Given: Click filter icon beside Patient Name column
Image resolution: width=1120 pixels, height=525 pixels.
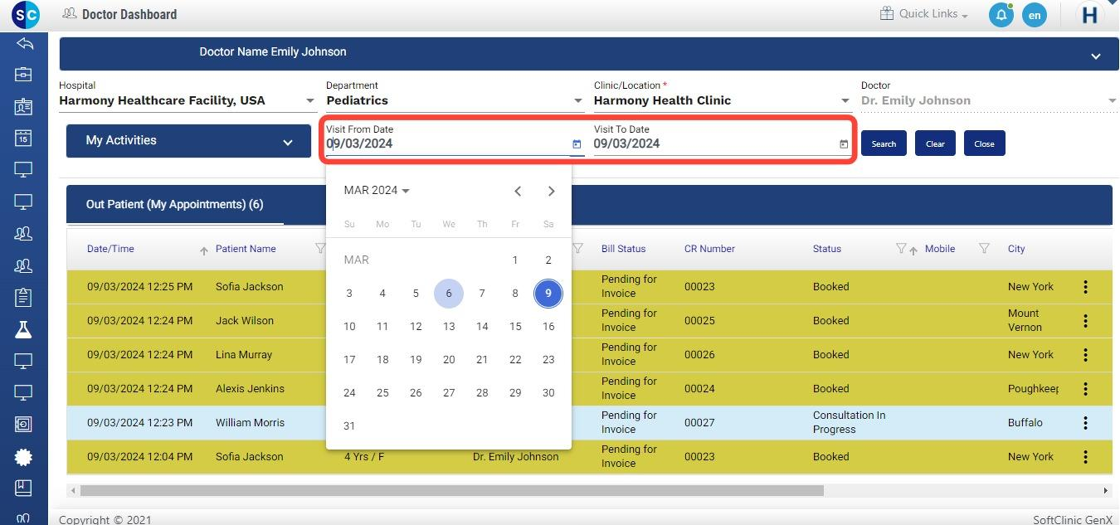Looking at the screenshot, I should click(320, 248).
